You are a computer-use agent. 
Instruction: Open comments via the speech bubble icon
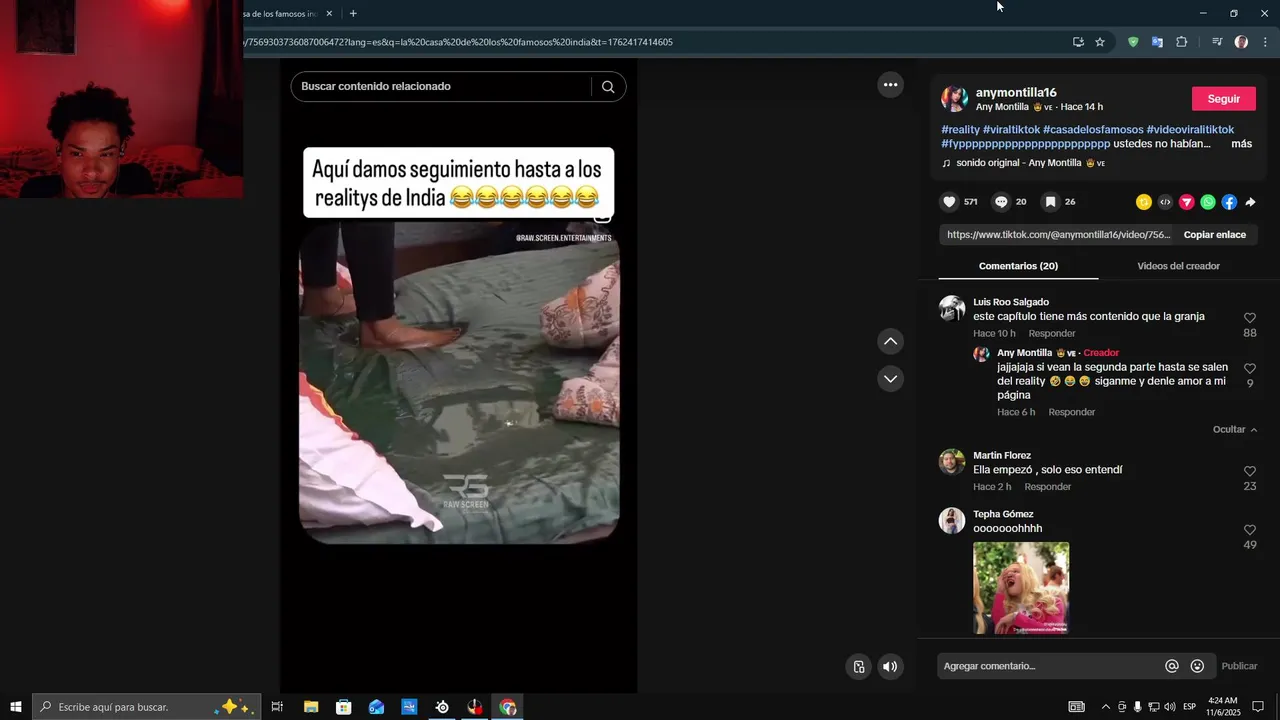click(1001, 202)
